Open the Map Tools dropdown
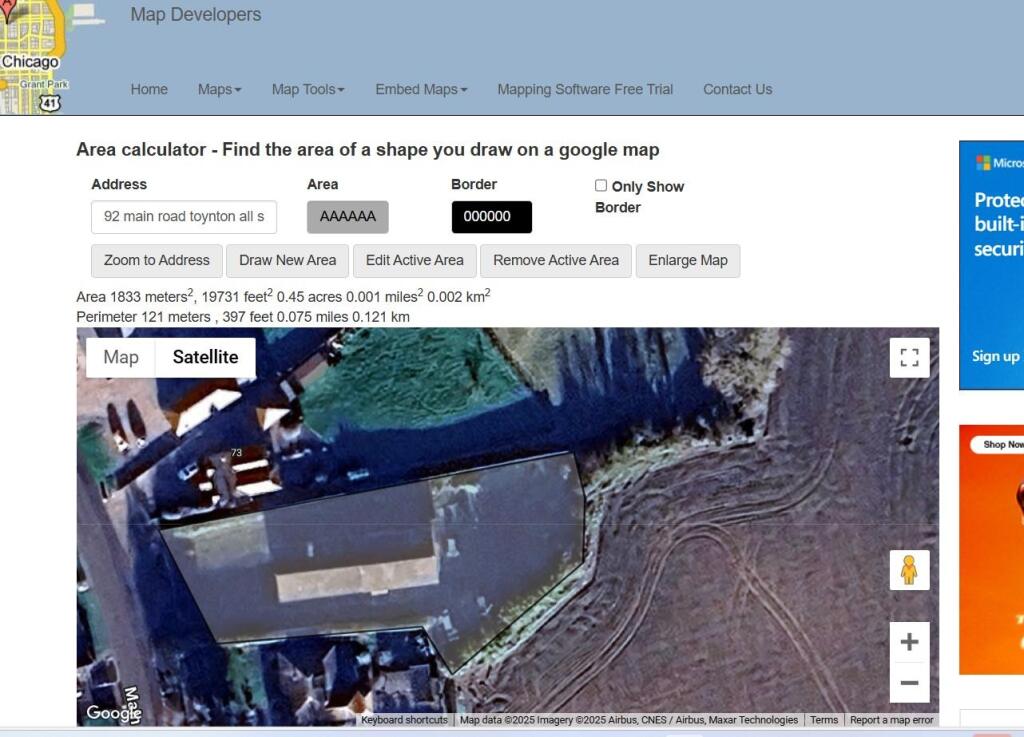Screen dimensions: 1024x737 coord(308,89)
